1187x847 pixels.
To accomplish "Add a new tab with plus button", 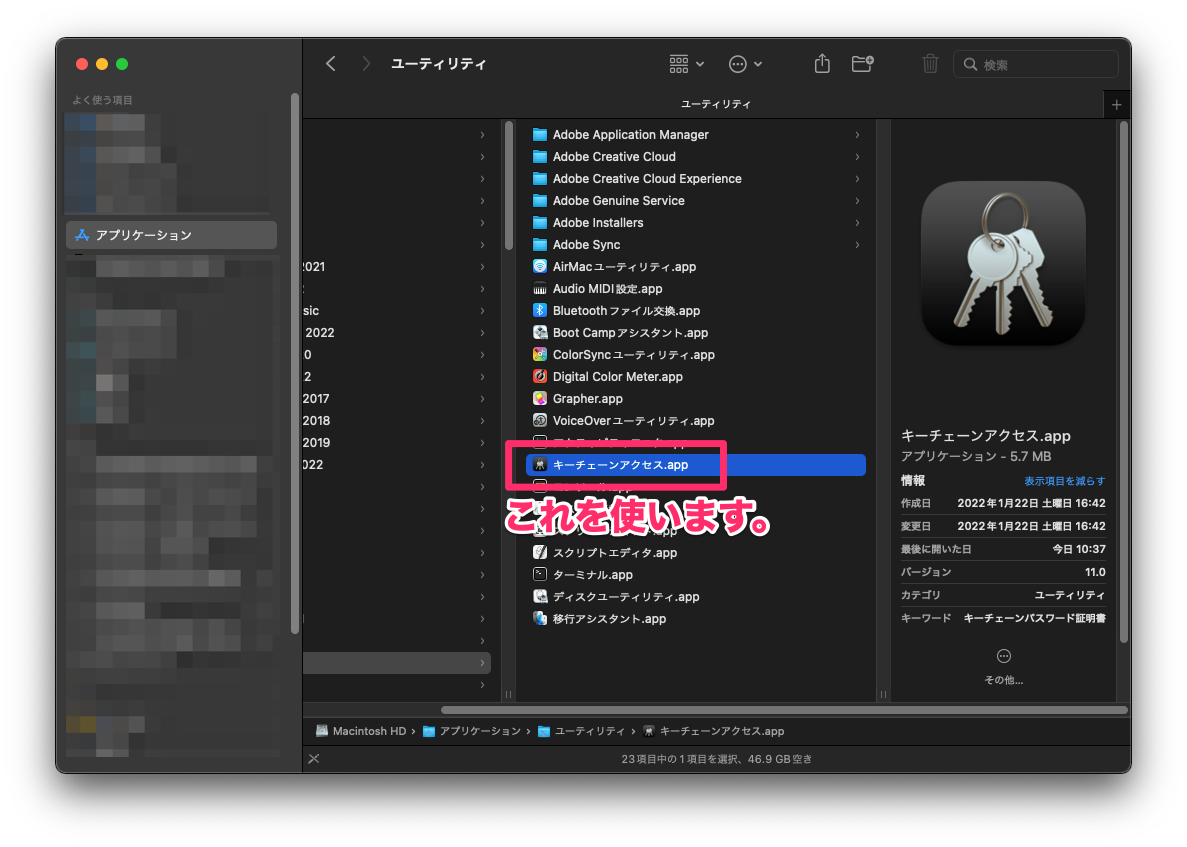I will click(x=1117, y=104).
